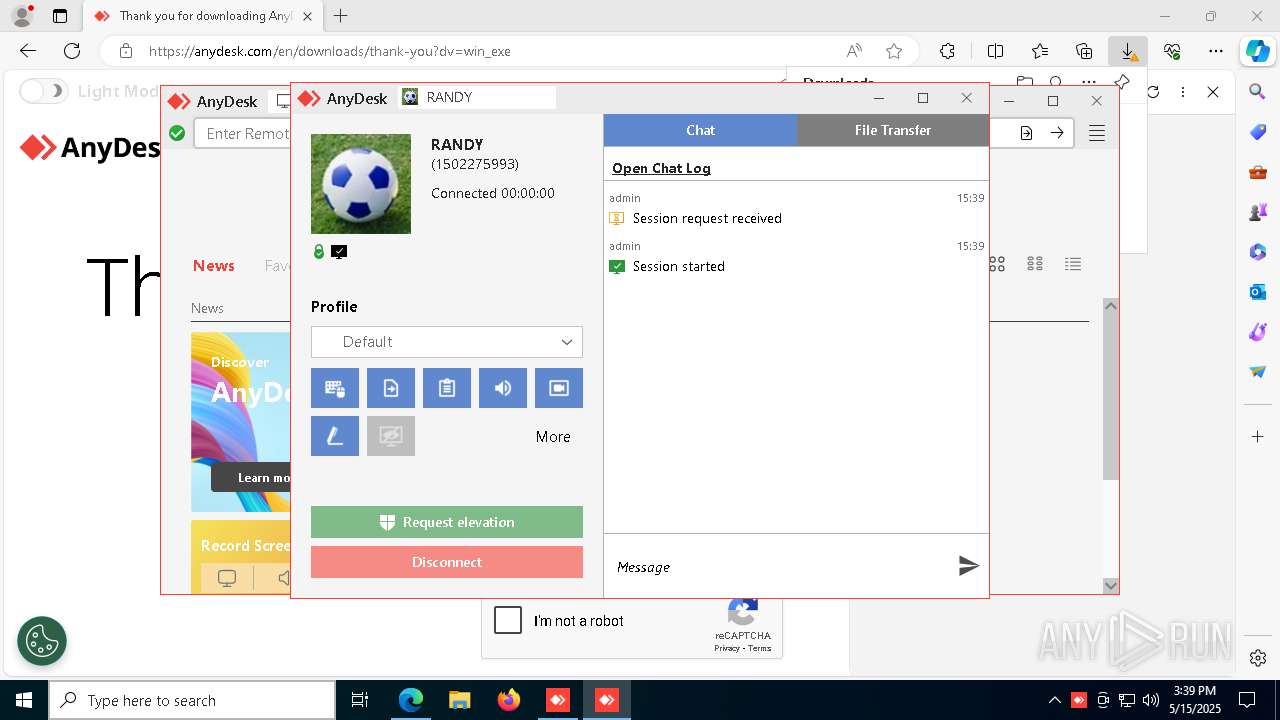Click connect arrow in AnyDesk address bar
1280x720 pixels.
click(1057, 133)
